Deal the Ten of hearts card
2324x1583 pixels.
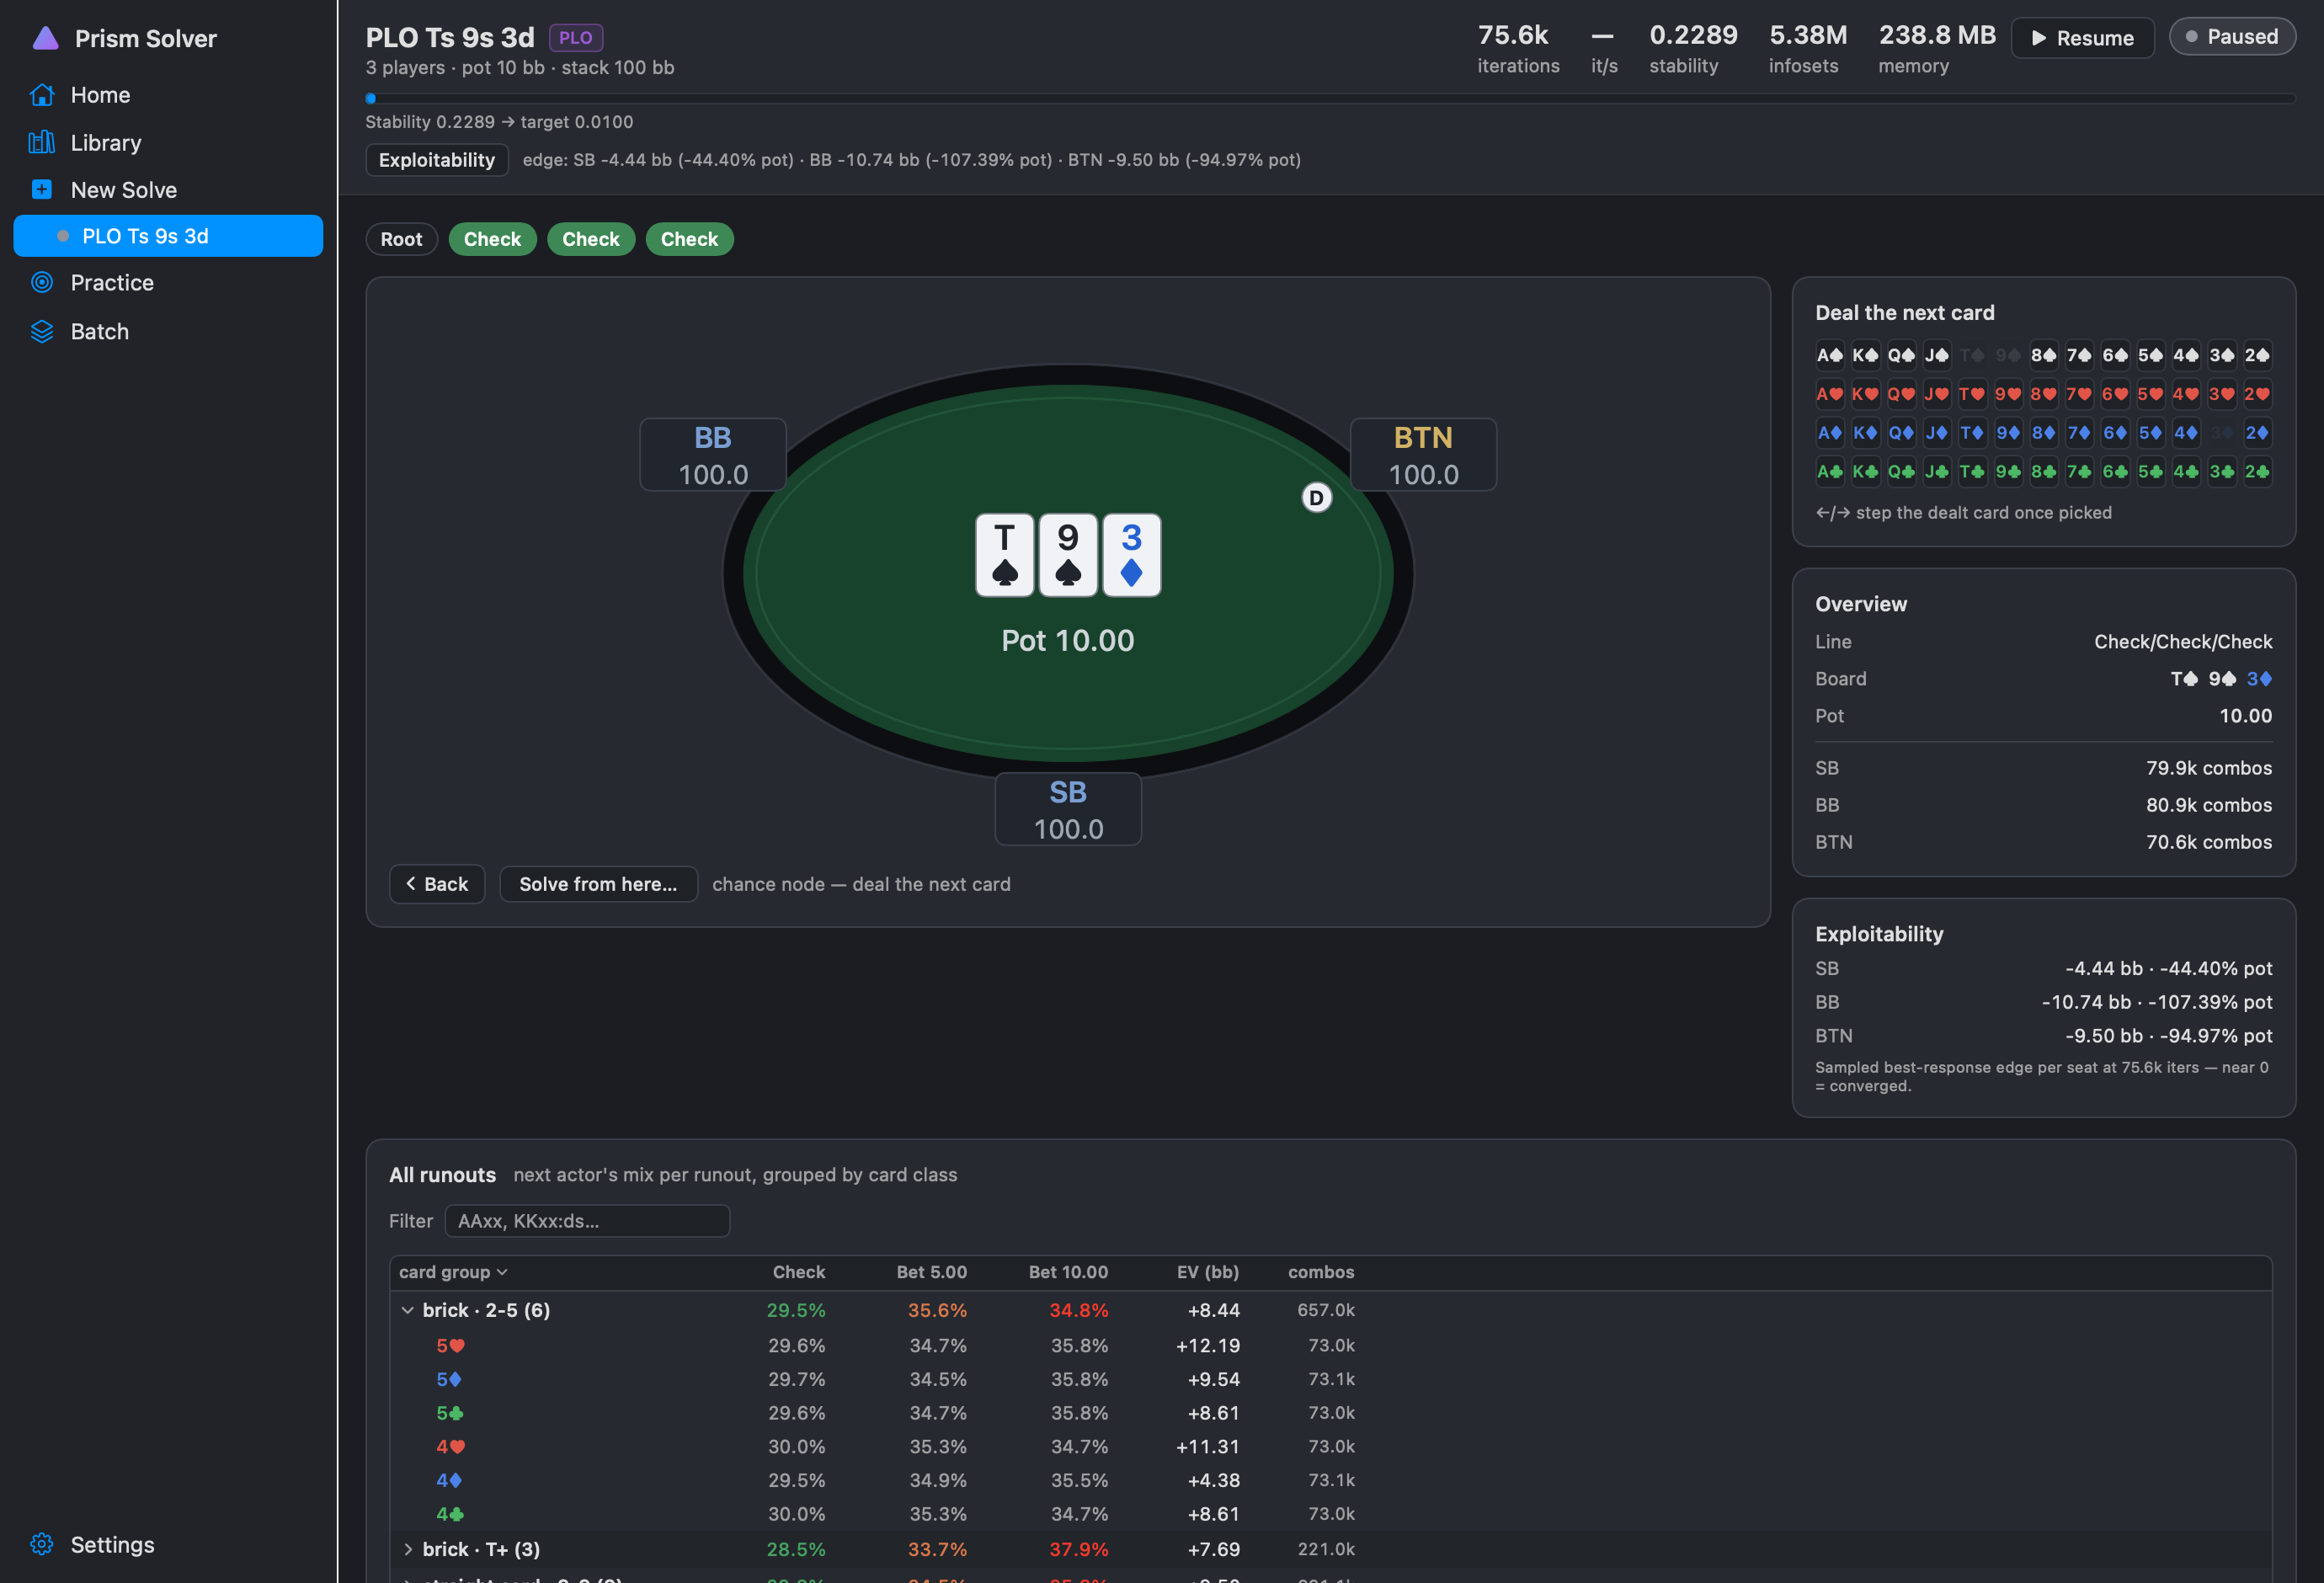(1972, 394)
